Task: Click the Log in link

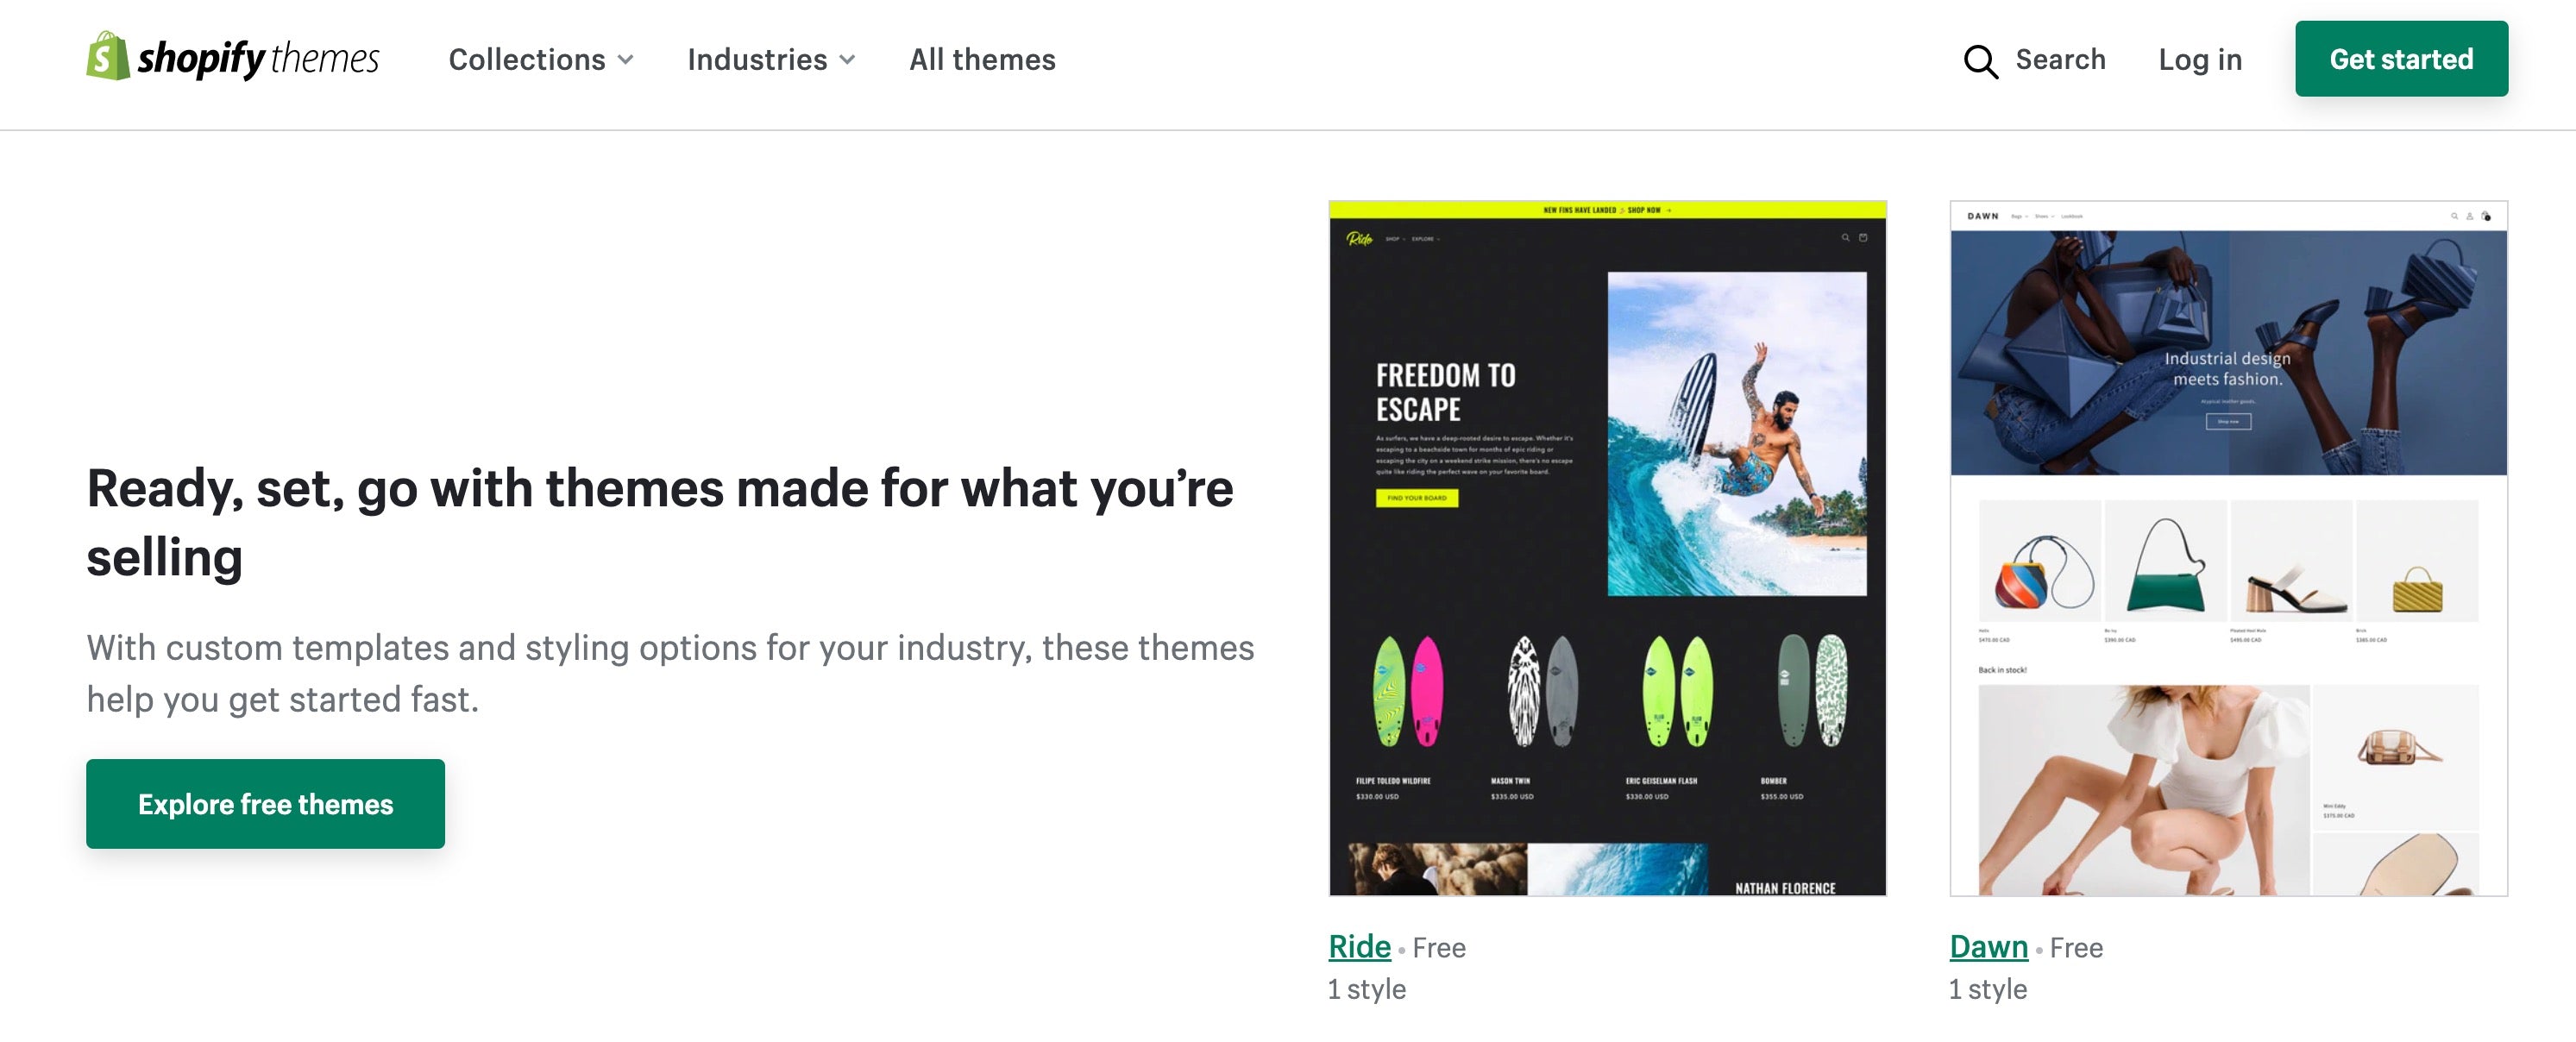Action: [2199, 60]
